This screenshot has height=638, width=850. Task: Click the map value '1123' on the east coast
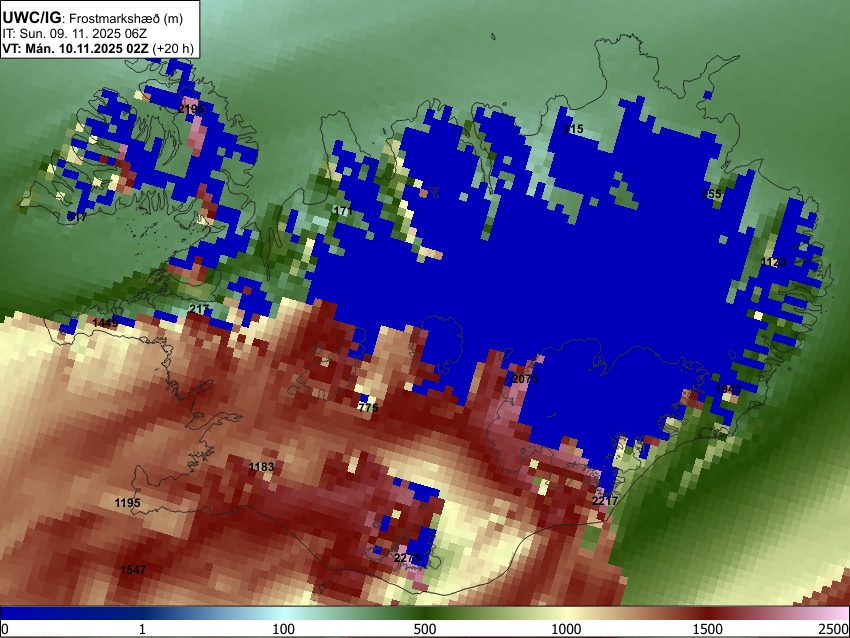tap(774, 262)
